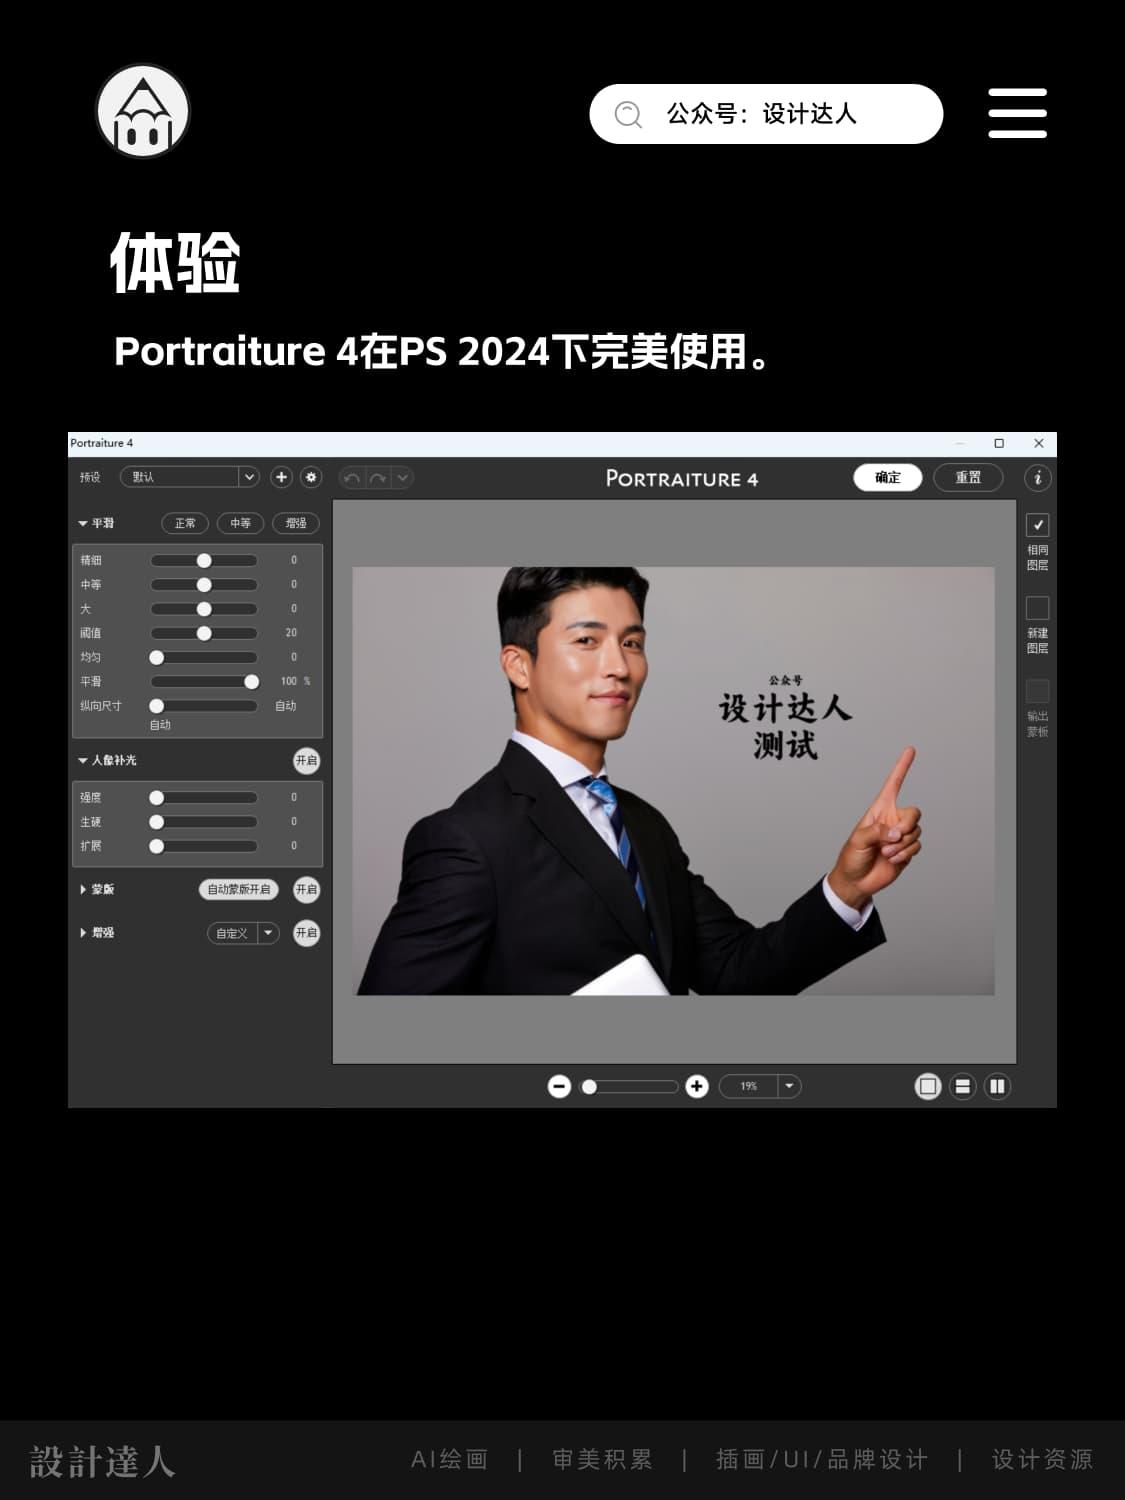Zoom in with the plus icon

pos(697,1086)
